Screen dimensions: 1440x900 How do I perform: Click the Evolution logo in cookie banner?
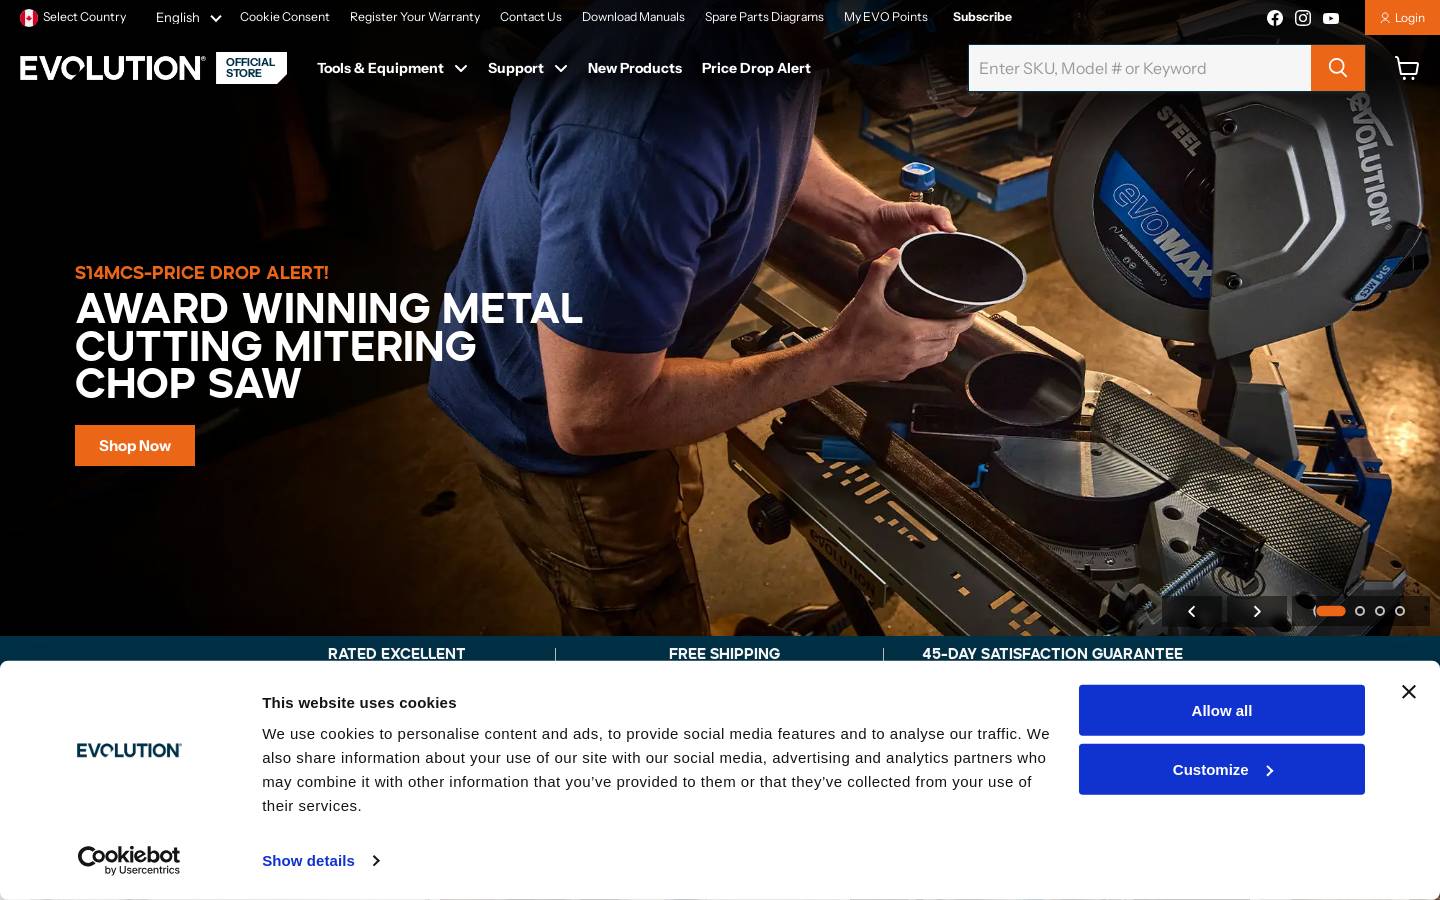(129, 750)
